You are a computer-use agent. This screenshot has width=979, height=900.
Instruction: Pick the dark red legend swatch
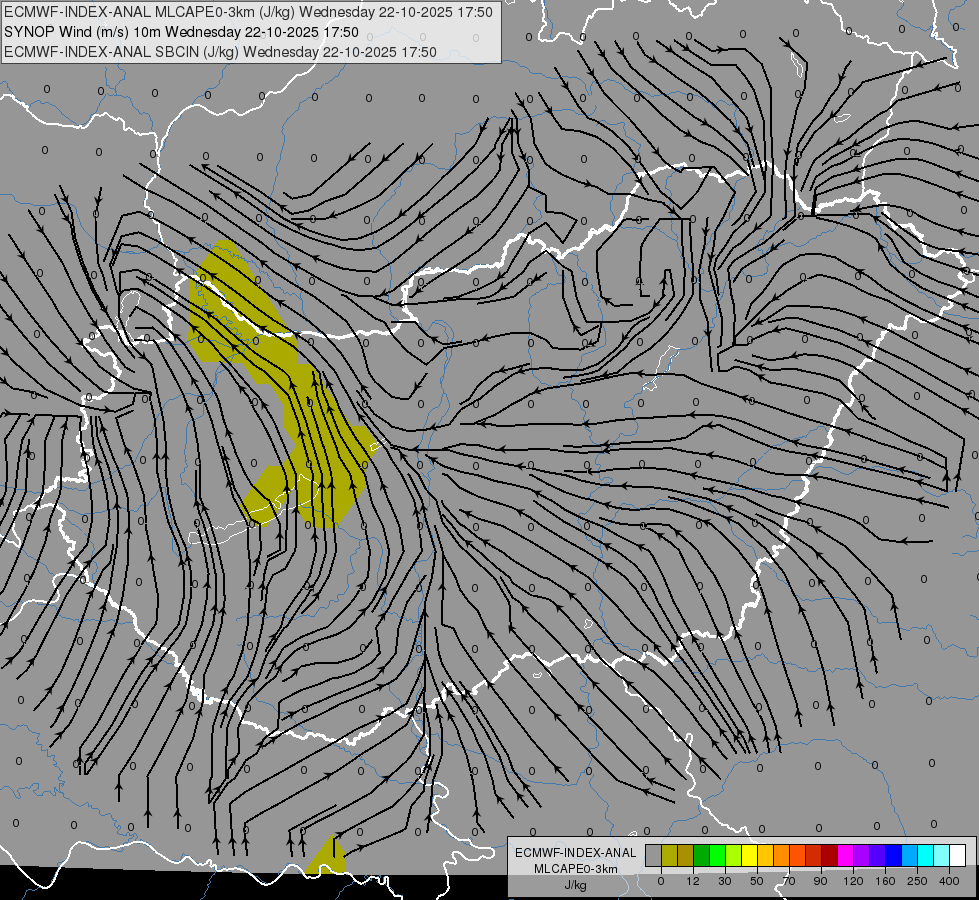(x=830, y=855)
